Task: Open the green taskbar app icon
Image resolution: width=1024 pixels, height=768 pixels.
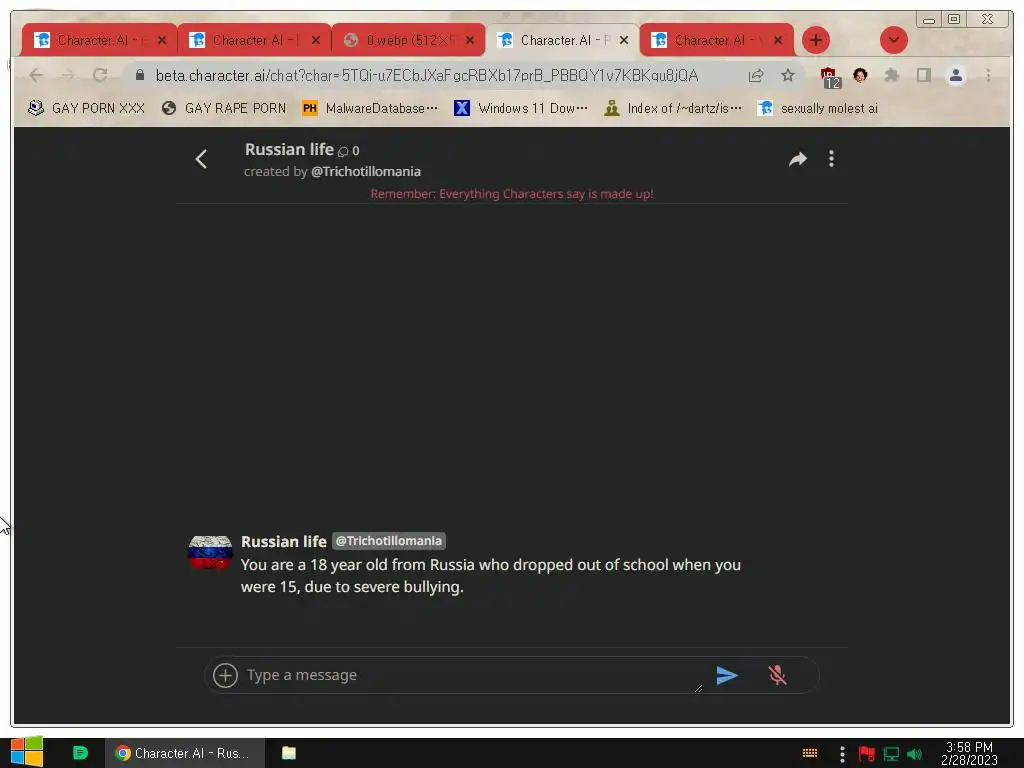Action: (80, 753)
